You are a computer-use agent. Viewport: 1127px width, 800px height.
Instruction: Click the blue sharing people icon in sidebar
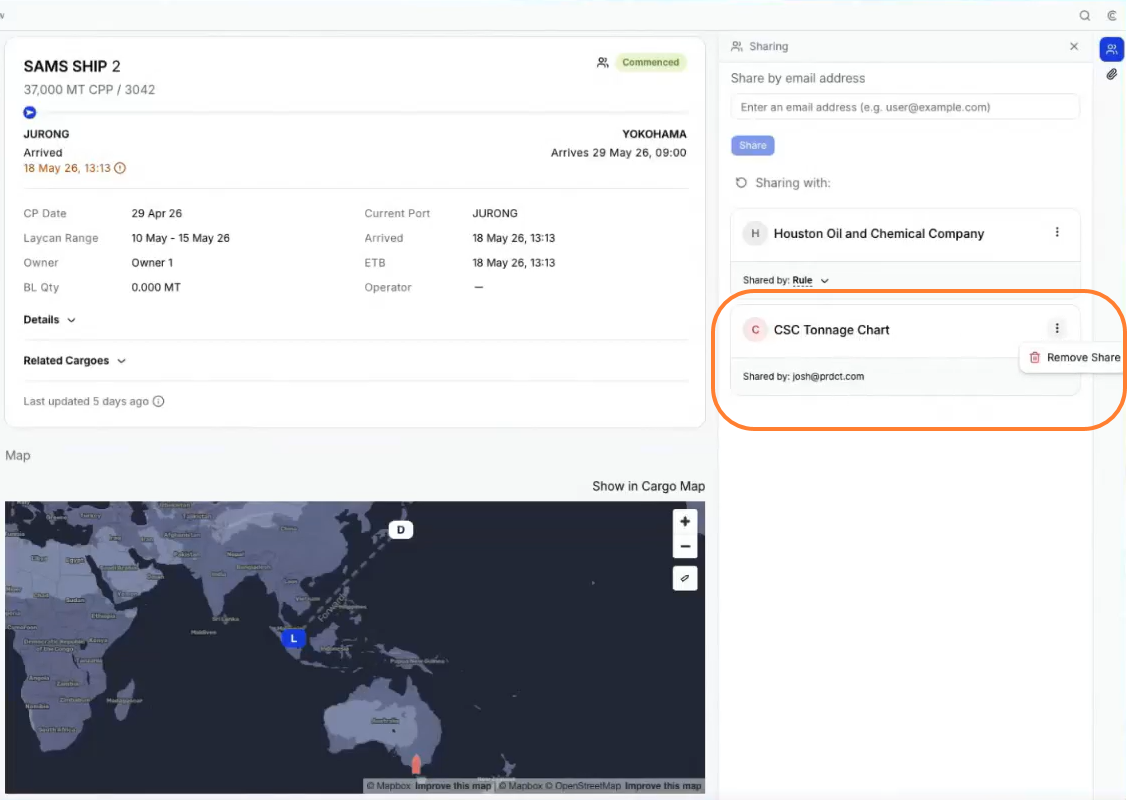coord(1111,50)
